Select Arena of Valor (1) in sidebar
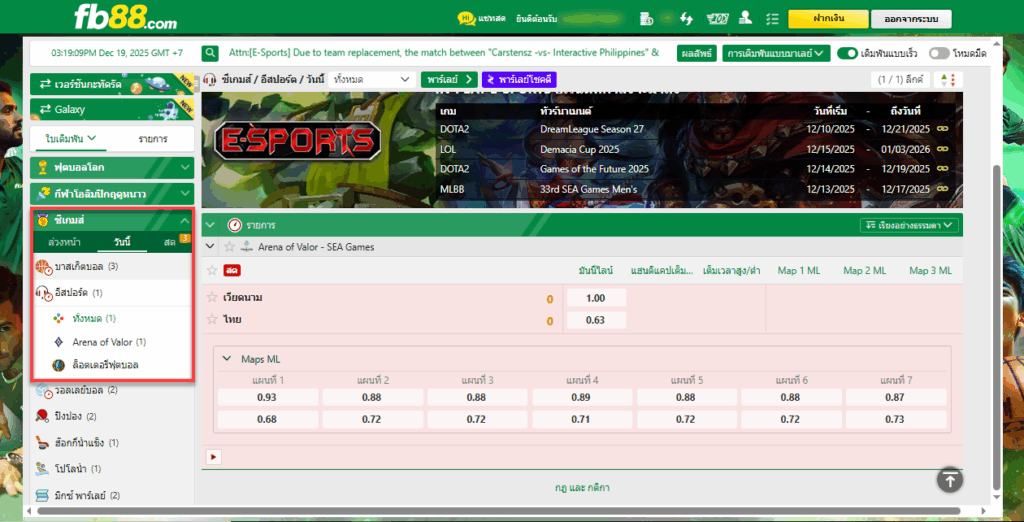1024x522 pixels. 111,342
